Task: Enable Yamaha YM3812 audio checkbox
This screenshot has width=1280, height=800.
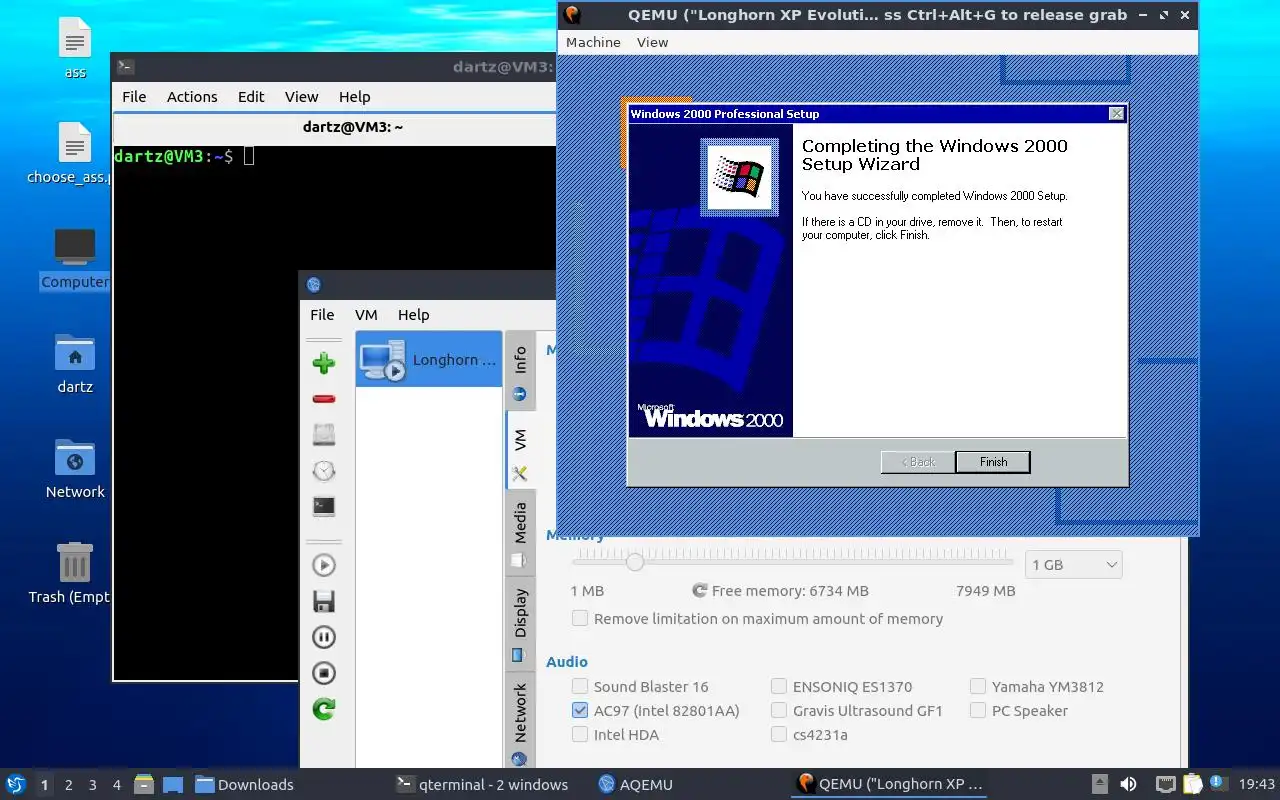Action: (978, 686)
